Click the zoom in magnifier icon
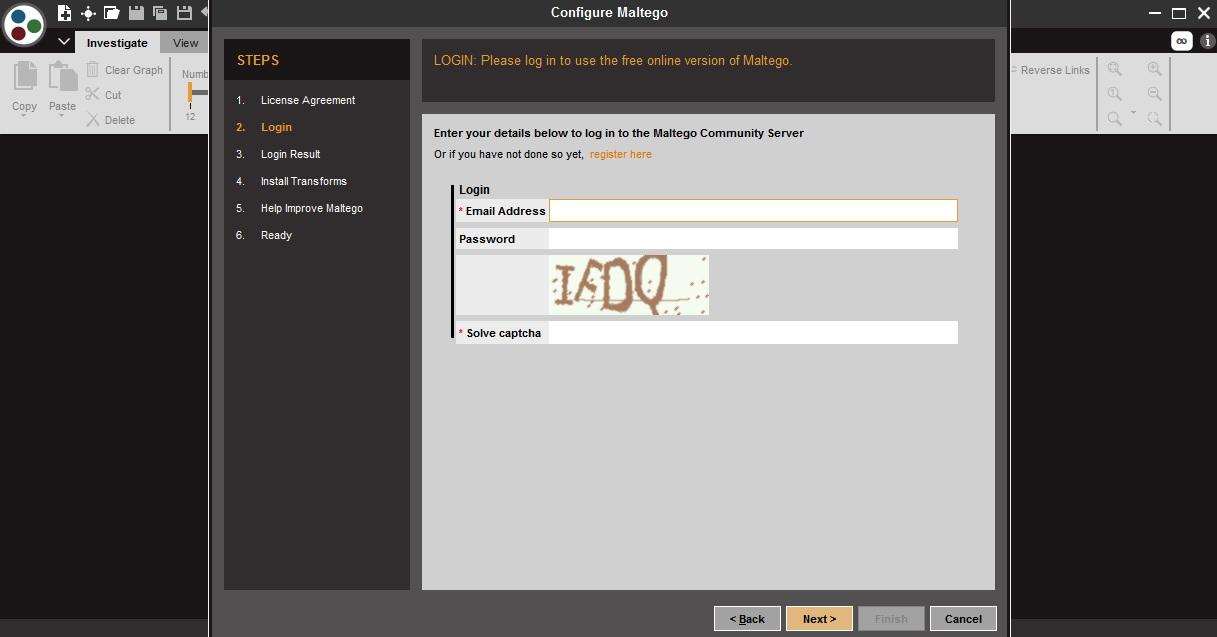Viewport: 1217px width, 637px height. pyautogui.click(x=1154, y=69)
